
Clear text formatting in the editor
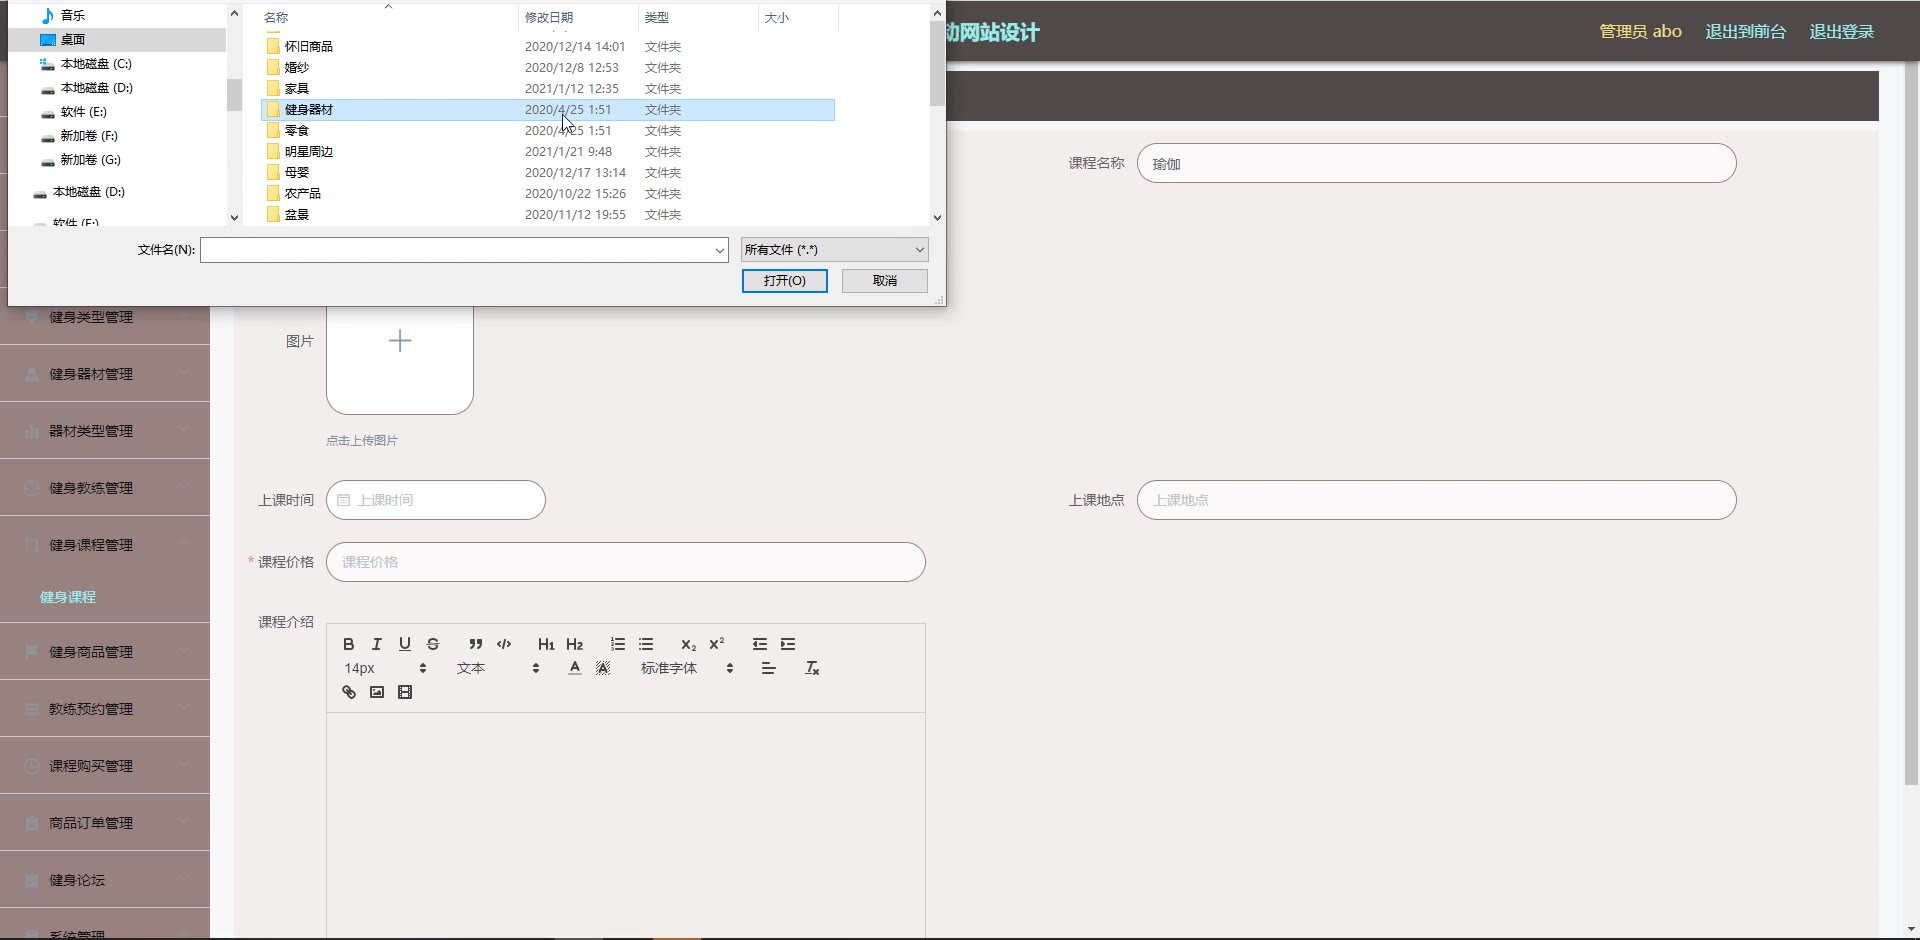(812, 668)
